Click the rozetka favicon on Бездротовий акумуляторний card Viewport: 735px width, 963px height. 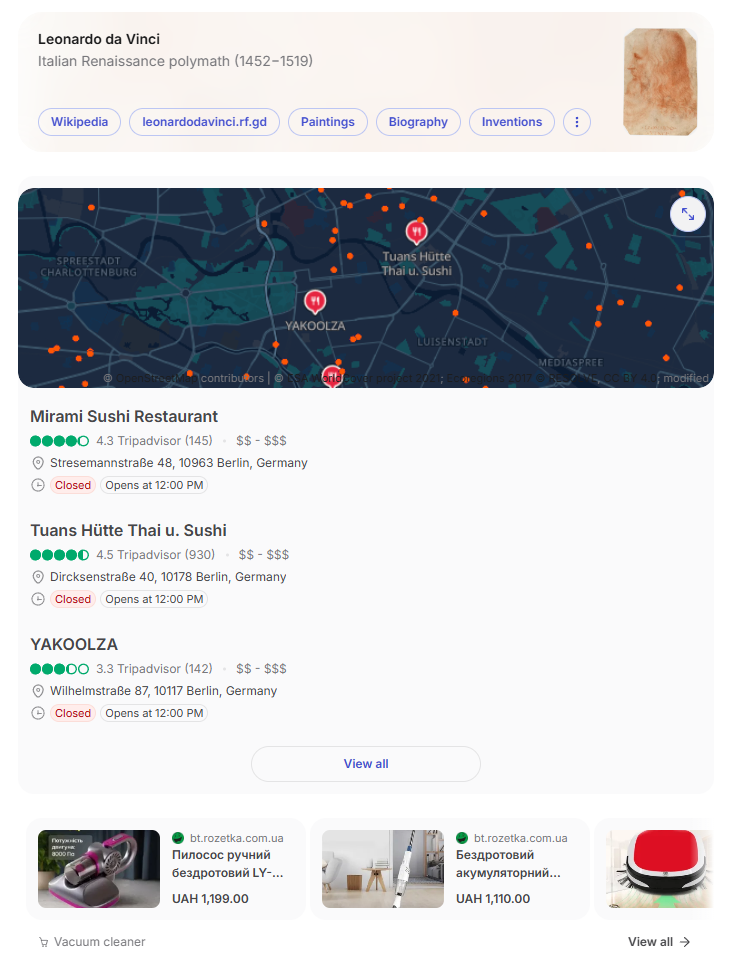[462, 838]
